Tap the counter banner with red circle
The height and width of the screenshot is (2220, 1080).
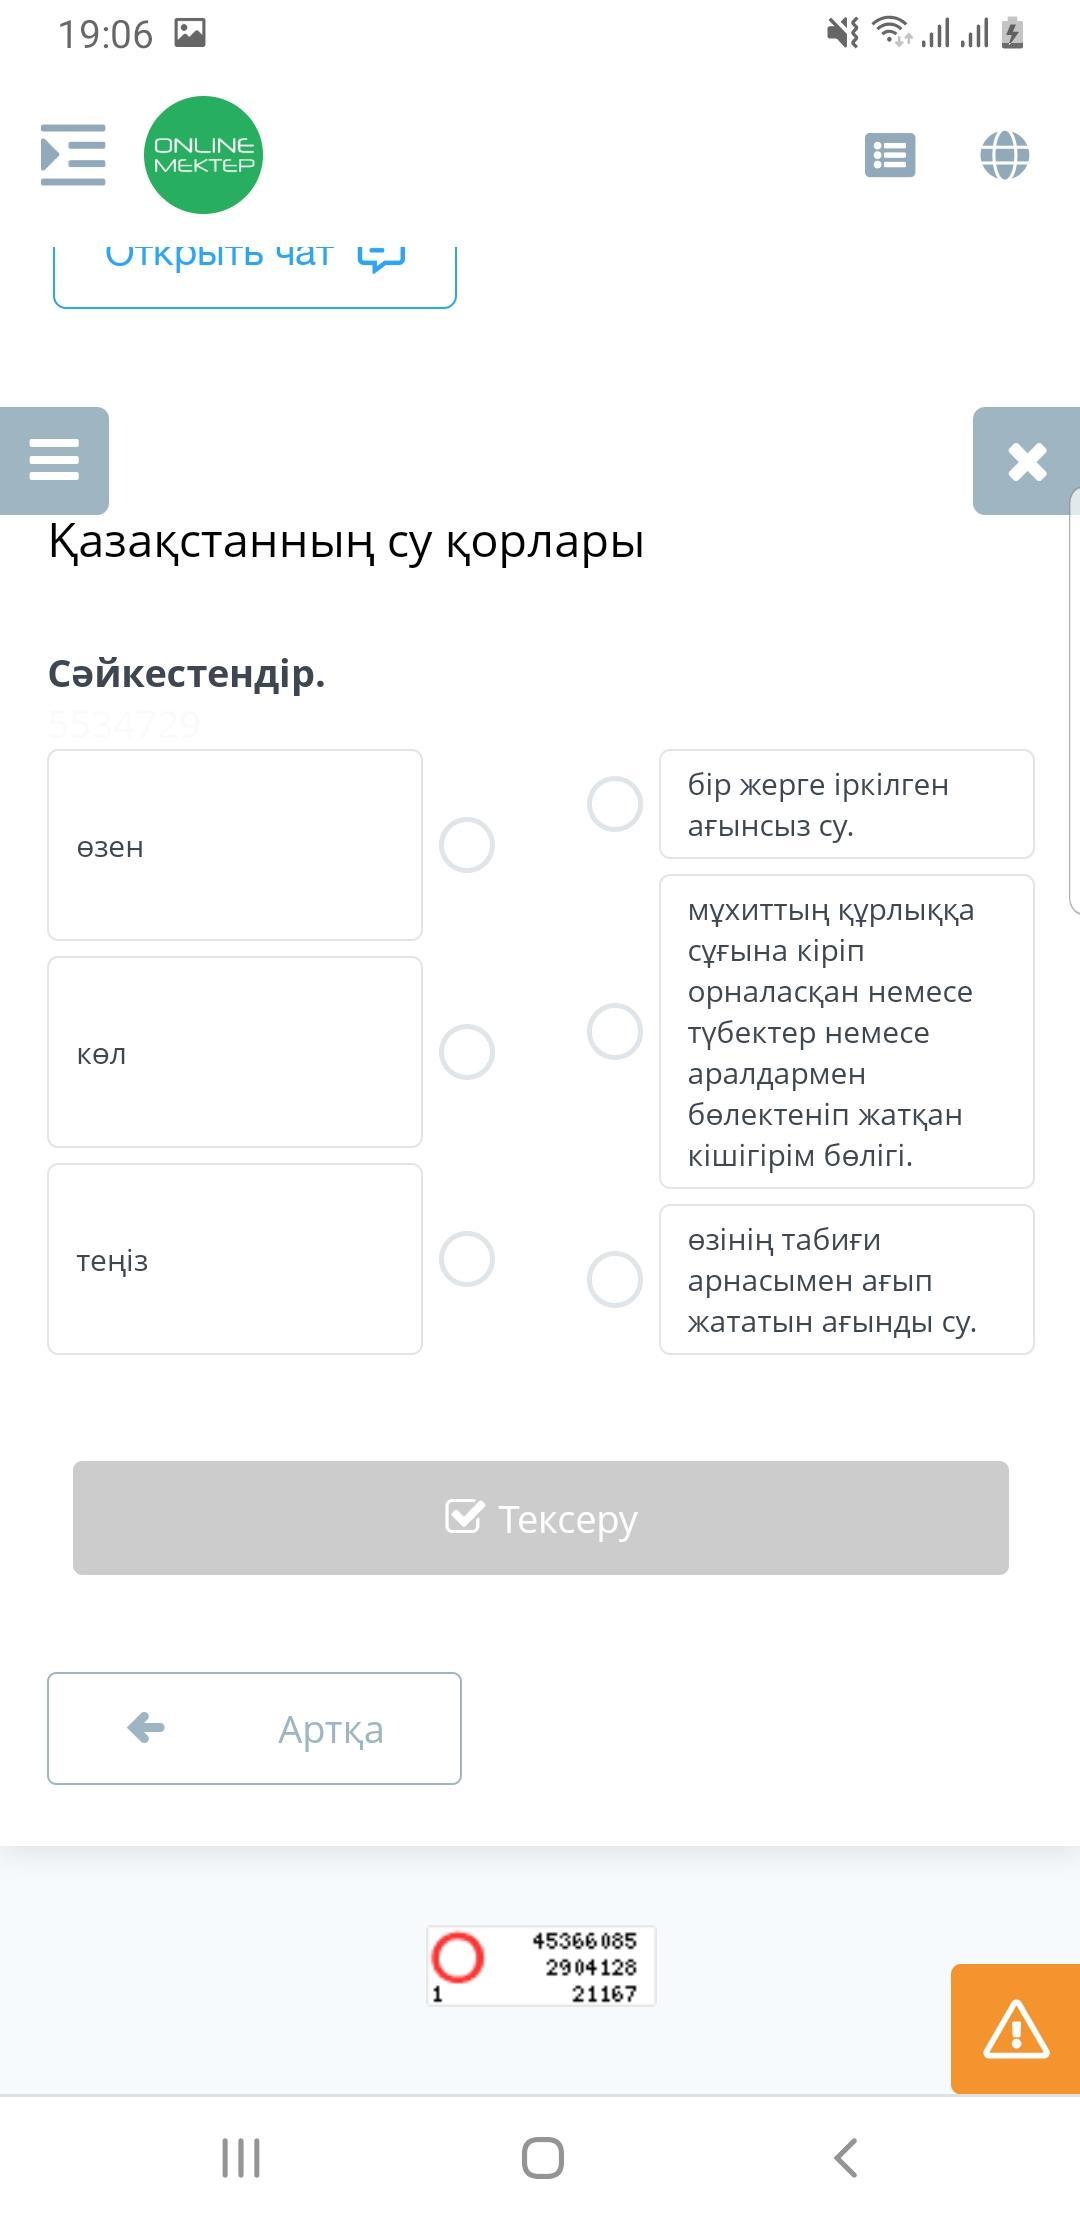point(541,1966)
